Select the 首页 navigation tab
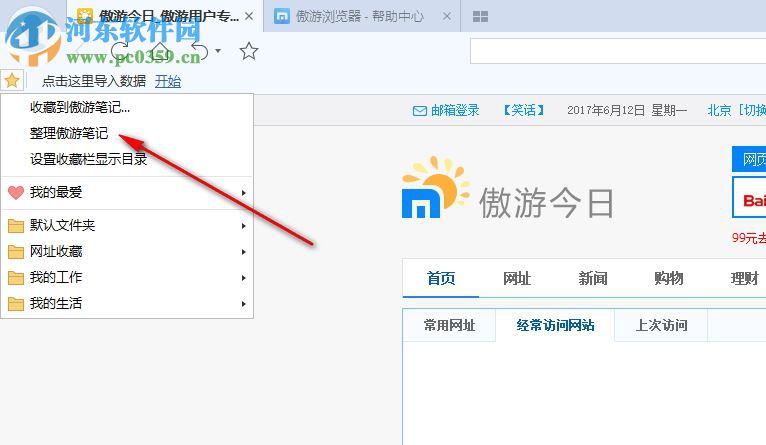The width and height of the screenshot is (766, 445). tap(441, 278)
